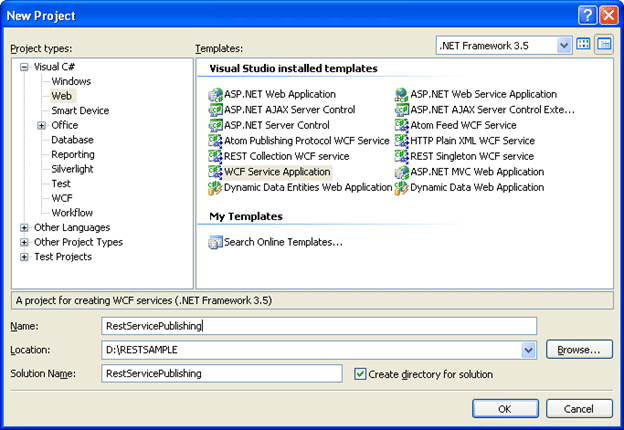Switch templates to large icons view

pos(583,45)
